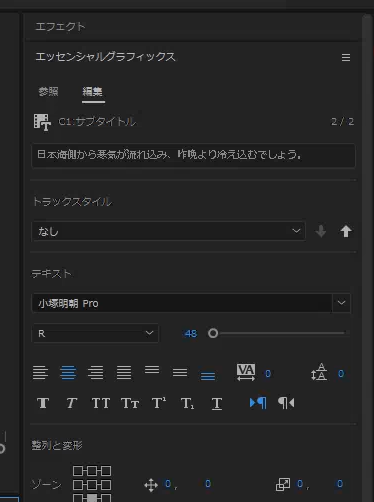This screenshot has height=502, width=374.
Task: Align text to middle vertically
Action: click(x=180, y=372)
